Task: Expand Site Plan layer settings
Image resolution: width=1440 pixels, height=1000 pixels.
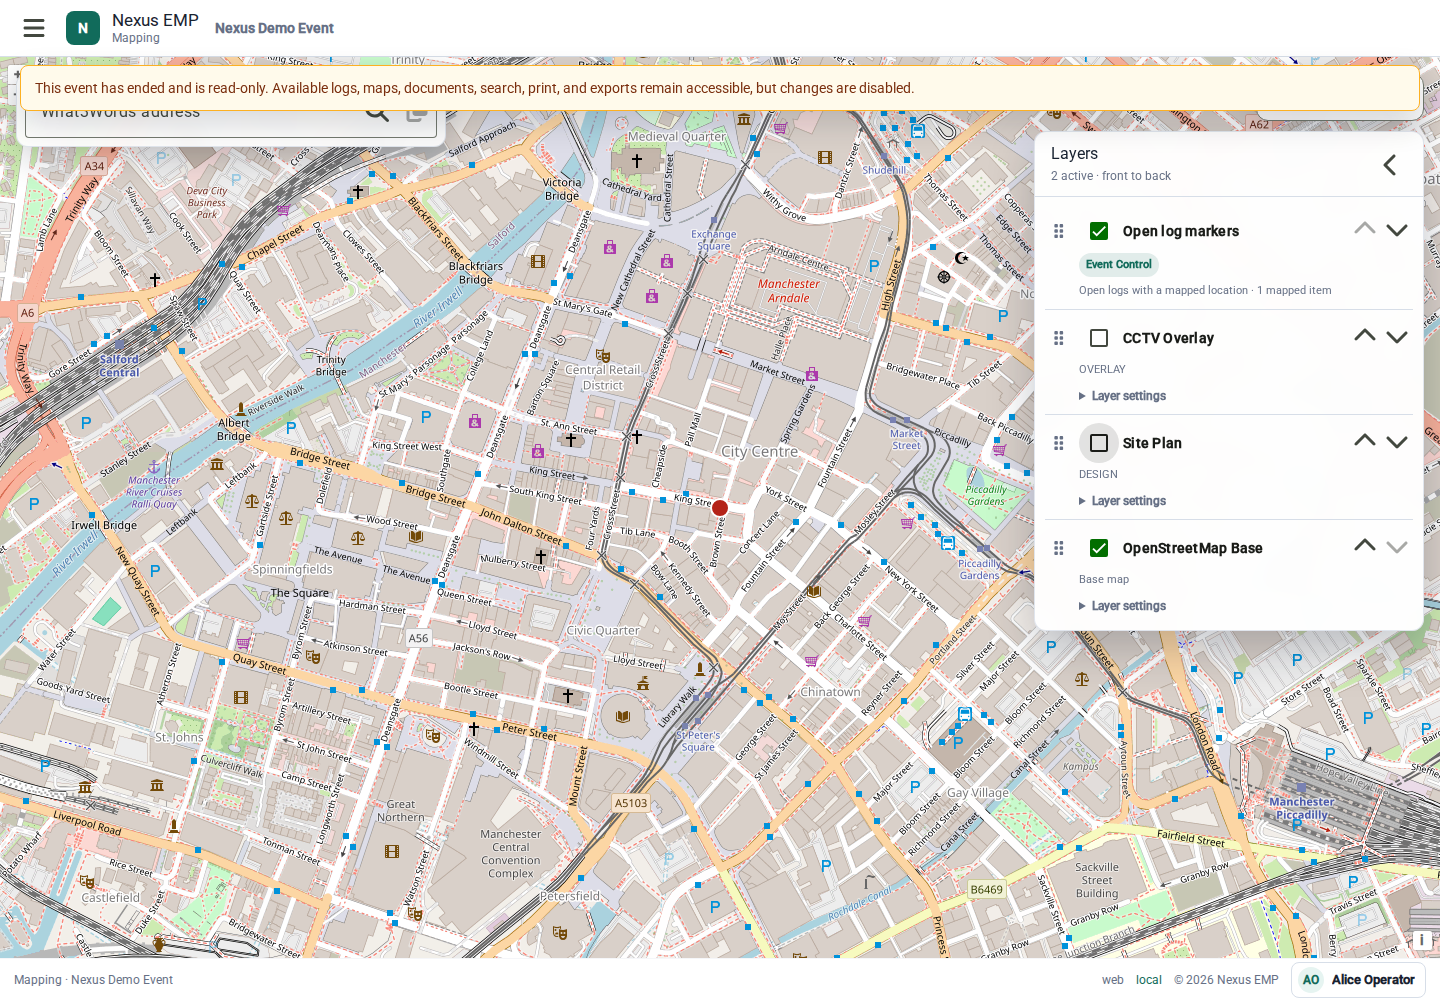Action: 1123,501
